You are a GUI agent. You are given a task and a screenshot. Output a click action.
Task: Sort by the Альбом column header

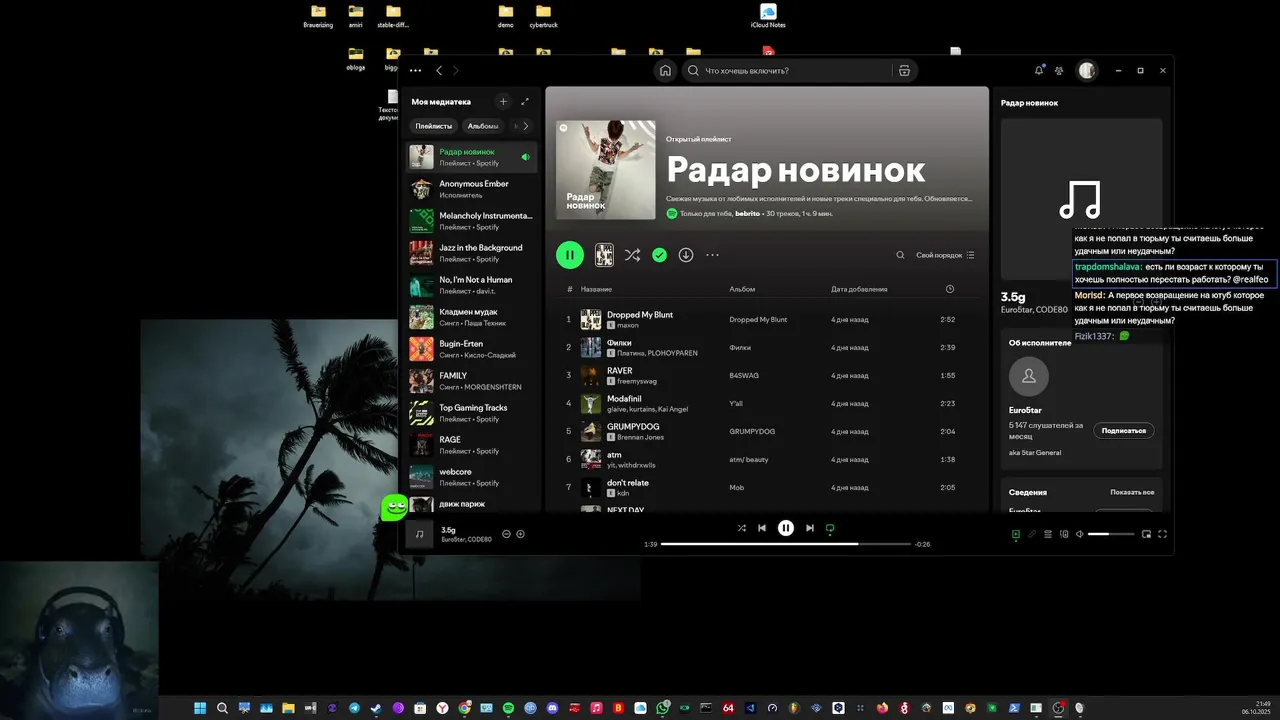[742, 289]
